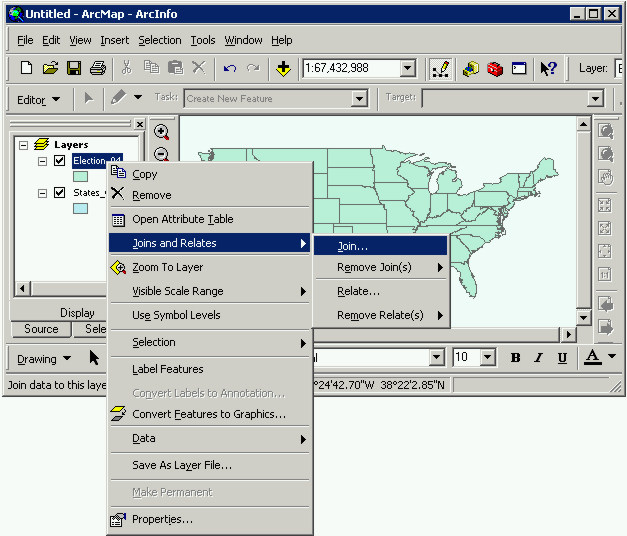
Task: Click the map horizontal scrollbar right arrow
Action: [x=569, y=334]
